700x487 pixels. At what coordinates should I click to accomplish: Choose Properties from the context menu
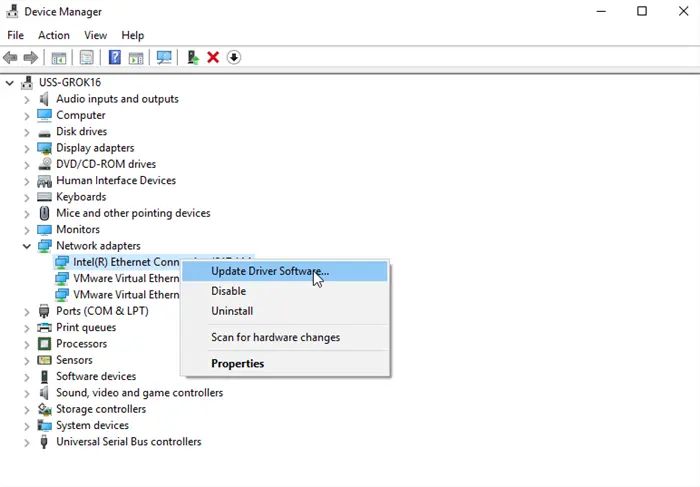pyautogui.click(x=284, y=364)
